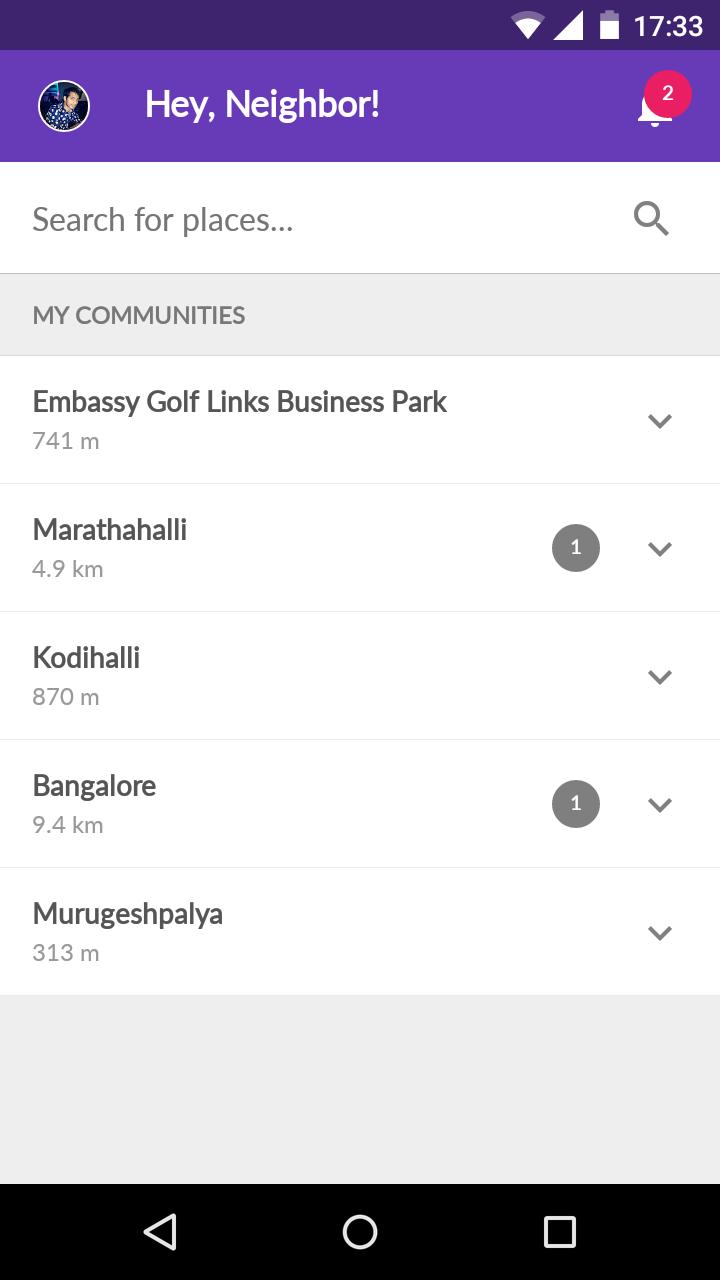Expand the Marathahalli community chevron
The height and width of the screenshot is (1280, 720).
click(659, 549)
